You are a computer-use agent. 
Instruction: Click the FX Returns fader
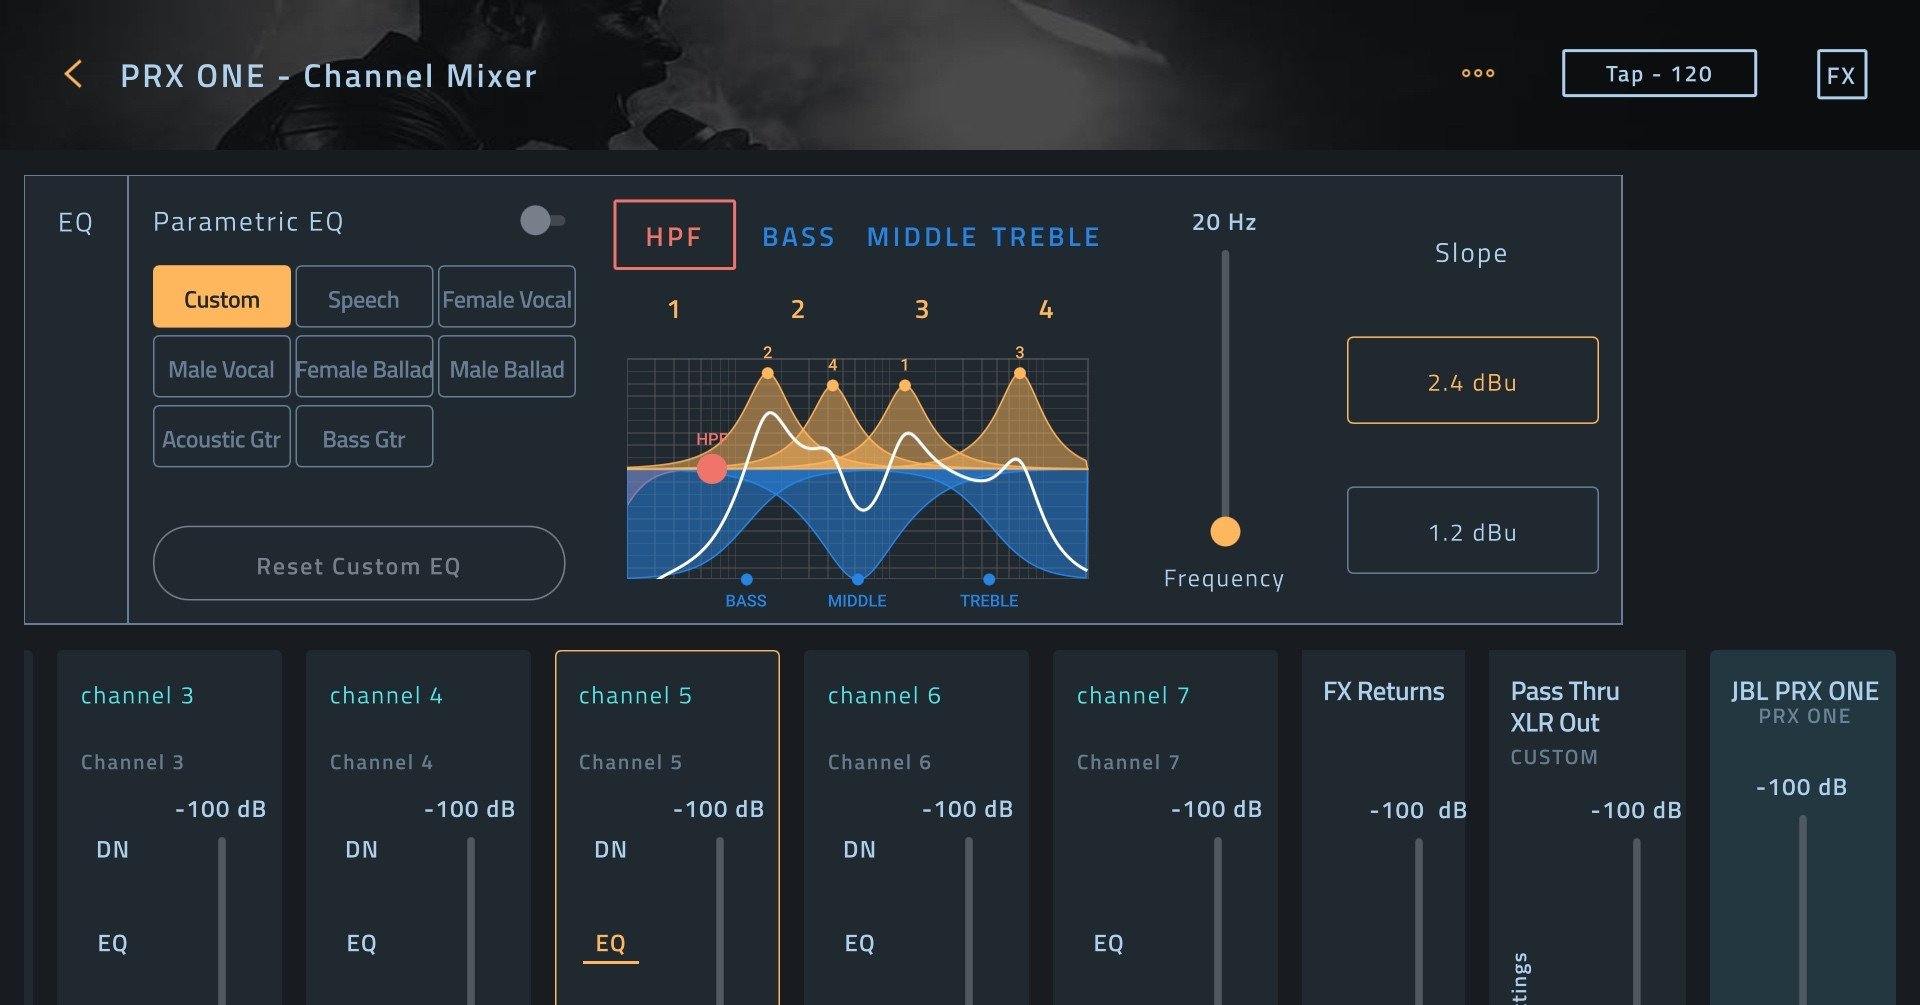(1419, 920)
